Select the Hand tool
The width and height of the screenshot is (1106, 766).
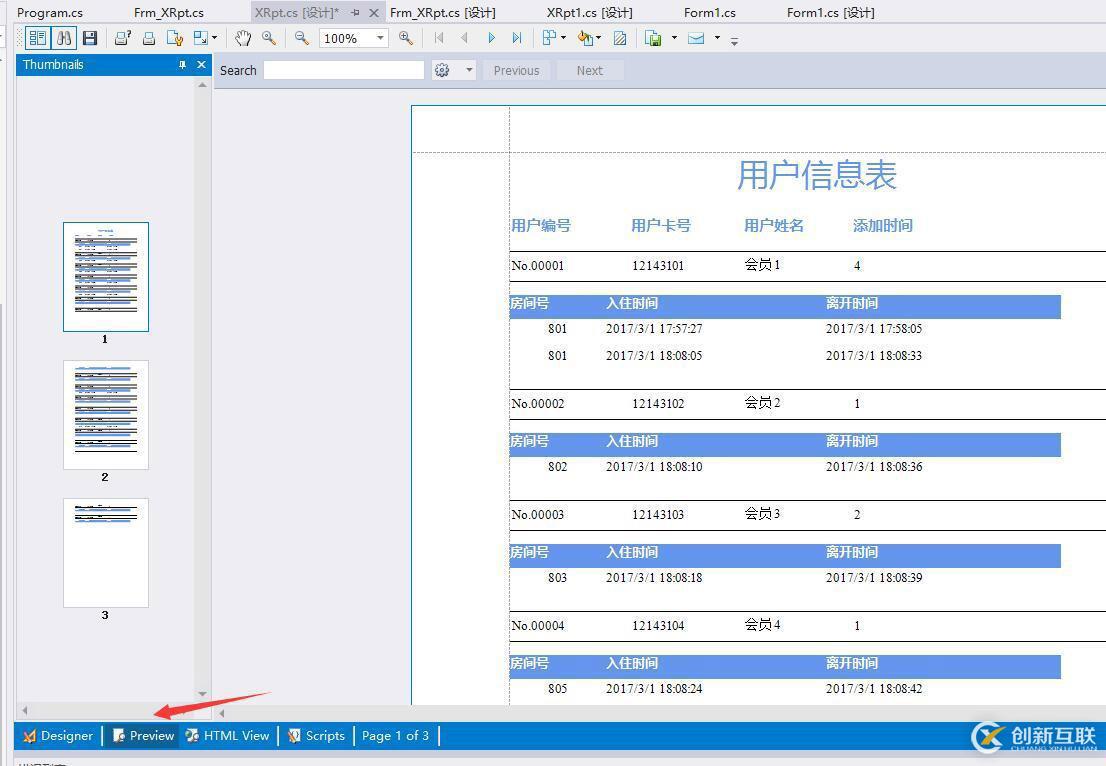[243, 38]
